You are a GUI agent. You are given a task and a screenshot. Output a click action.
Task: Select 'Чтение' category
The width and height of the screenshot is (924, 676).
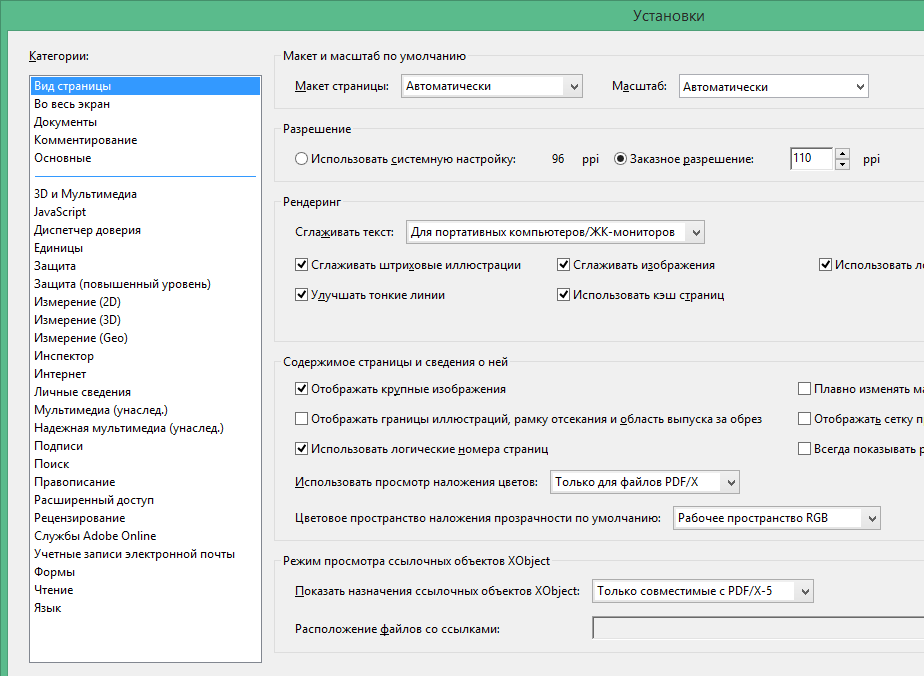(145, 590)
